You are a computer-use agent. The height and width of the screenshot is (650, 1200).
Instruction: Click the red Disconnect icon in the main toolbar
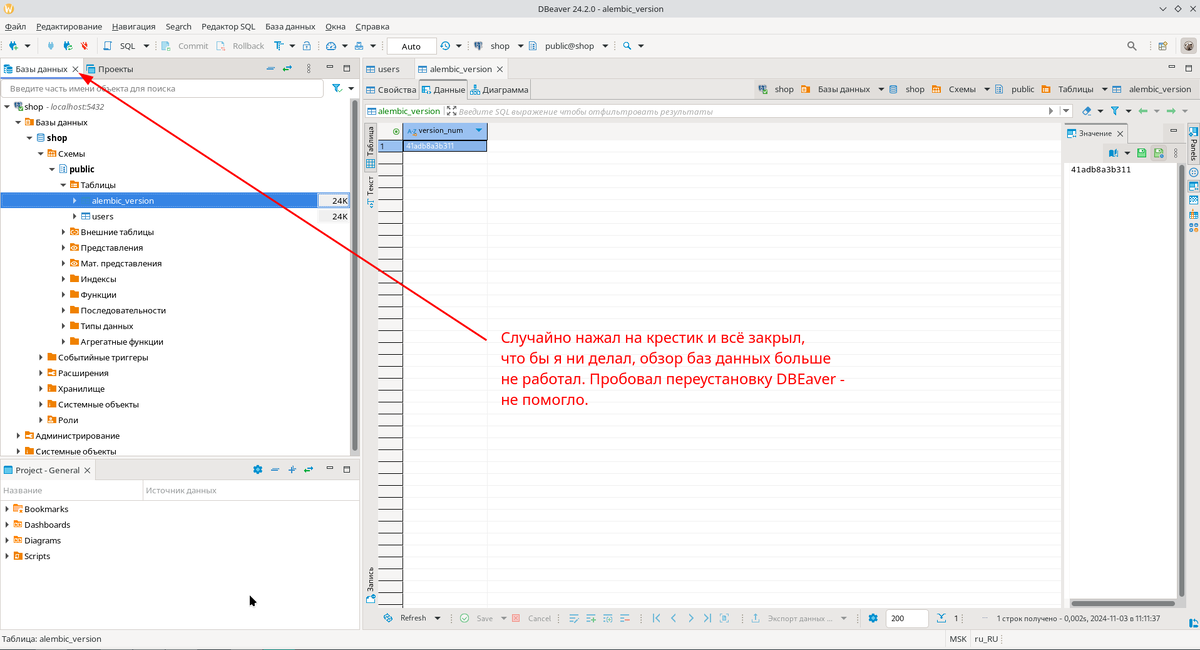tap(84, 46)
